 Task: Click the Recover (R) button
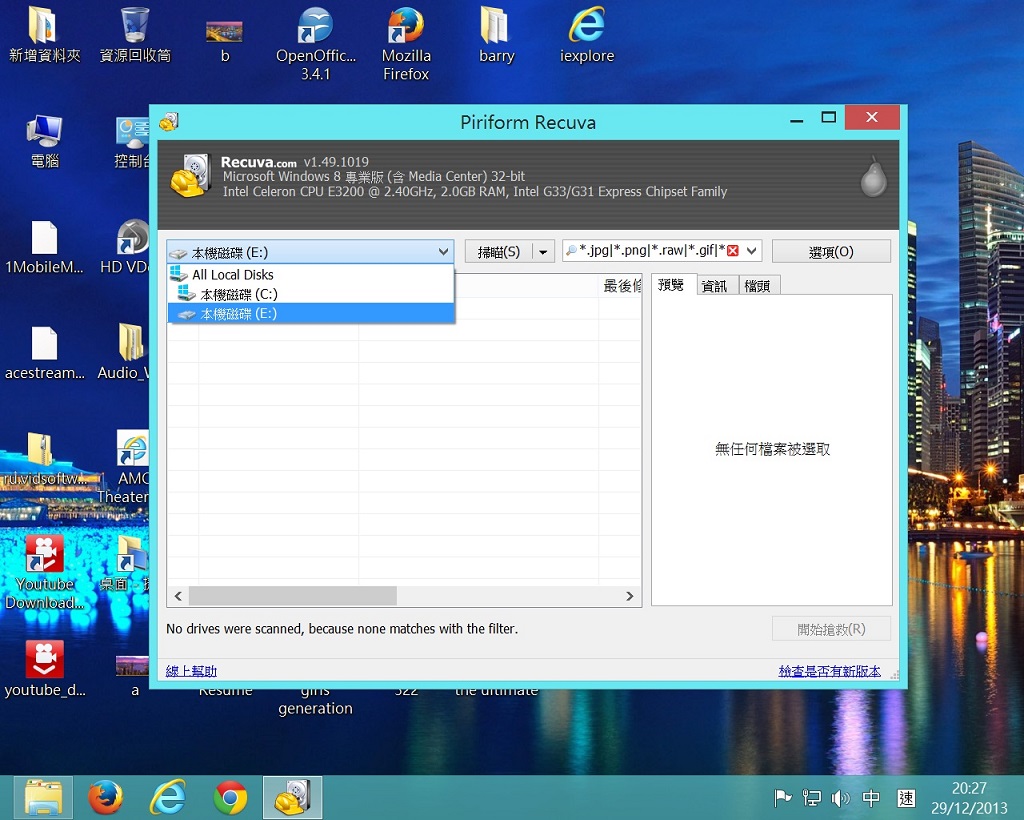[x=831, y=629]
